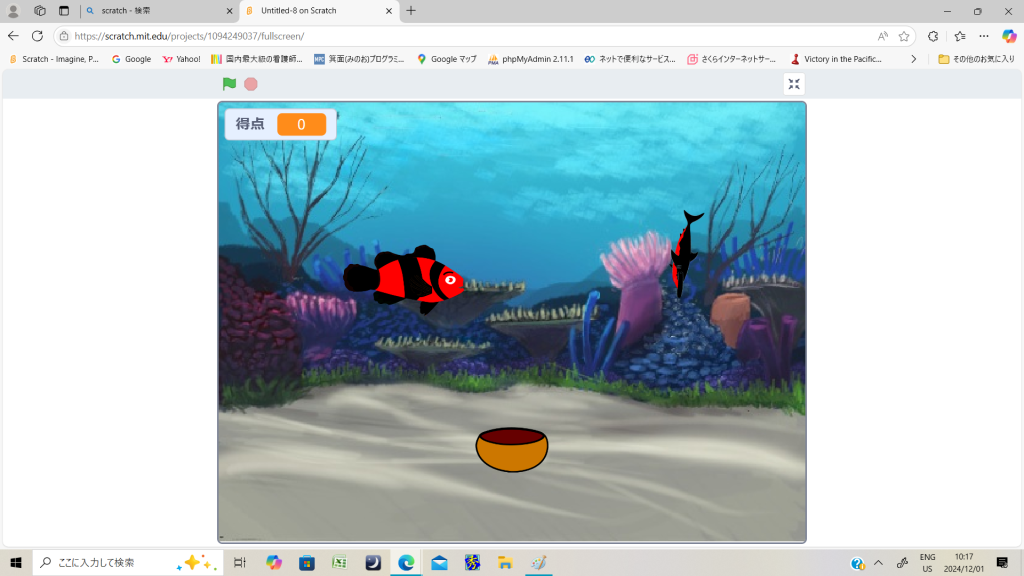1024x576 pixels.
Task: Open the Edge settings and more menu
Action: pos(984,36)
